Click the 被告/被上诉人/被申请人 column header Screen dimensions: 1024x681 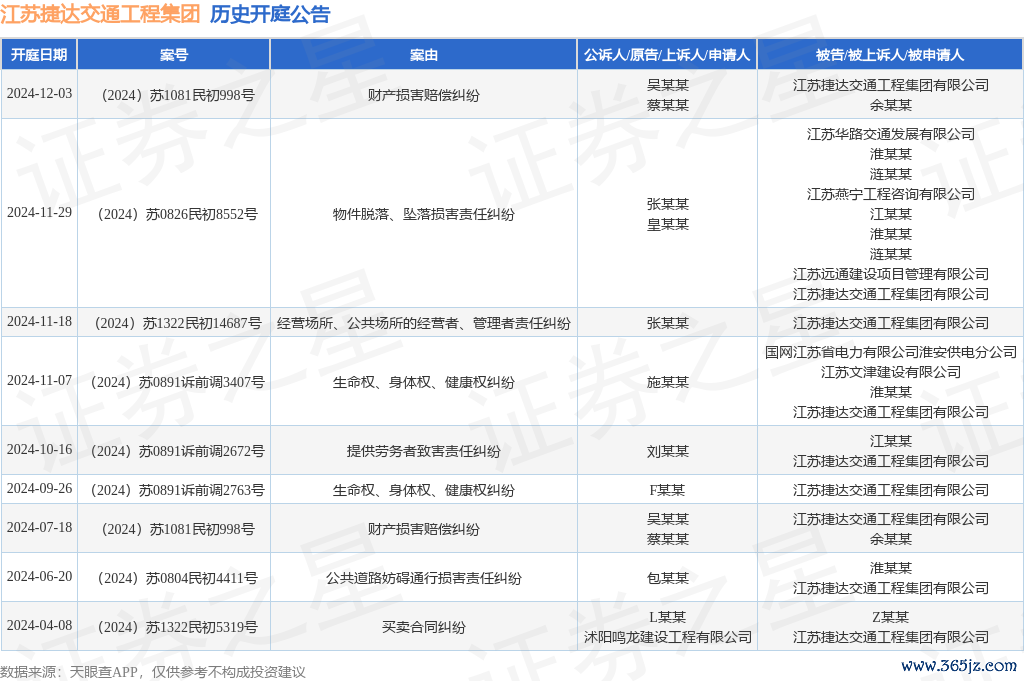tap(890, 55)
